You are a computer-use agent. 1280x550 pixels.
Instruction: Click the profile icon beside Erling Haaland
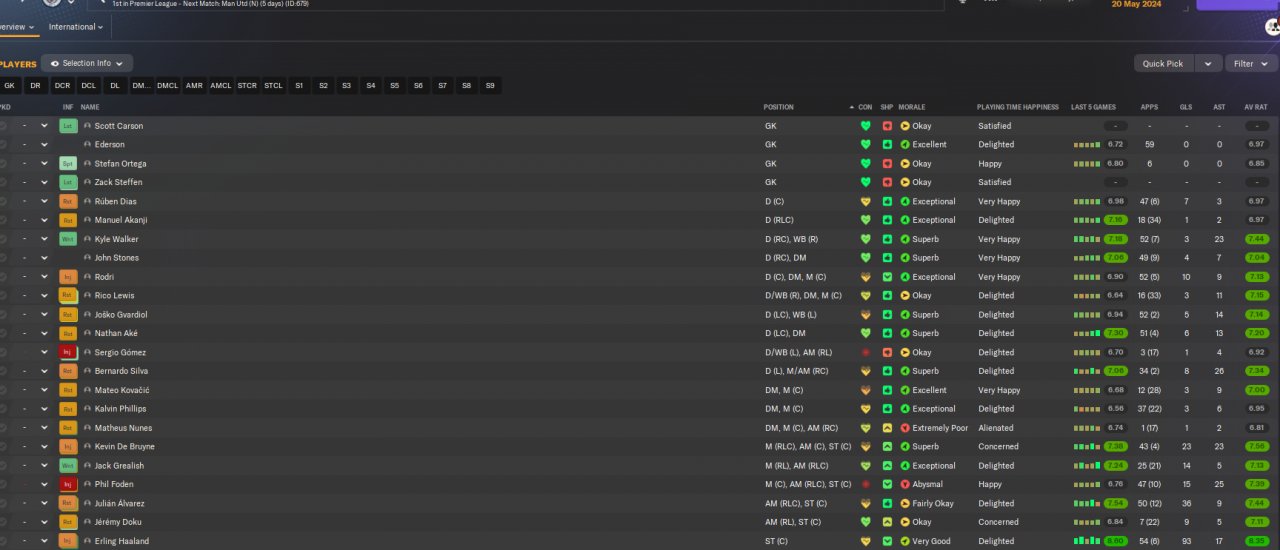[88, 541]
